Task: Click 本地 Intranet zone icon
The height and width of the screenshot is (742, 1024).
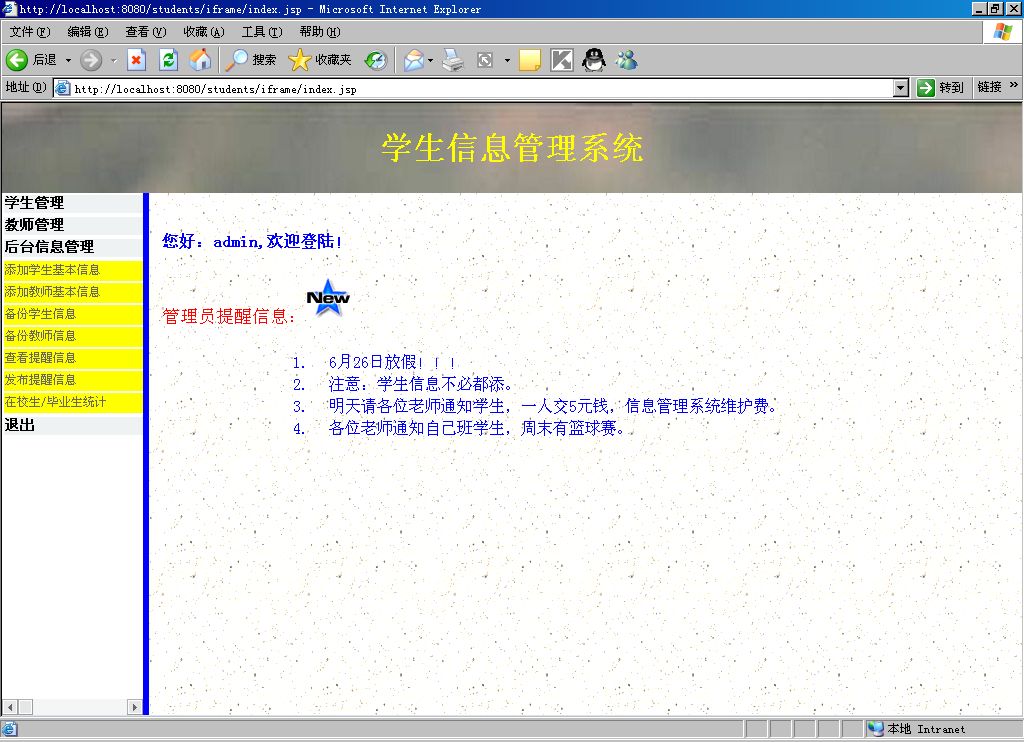Action: pyautogui.click(x=875, y=728)
